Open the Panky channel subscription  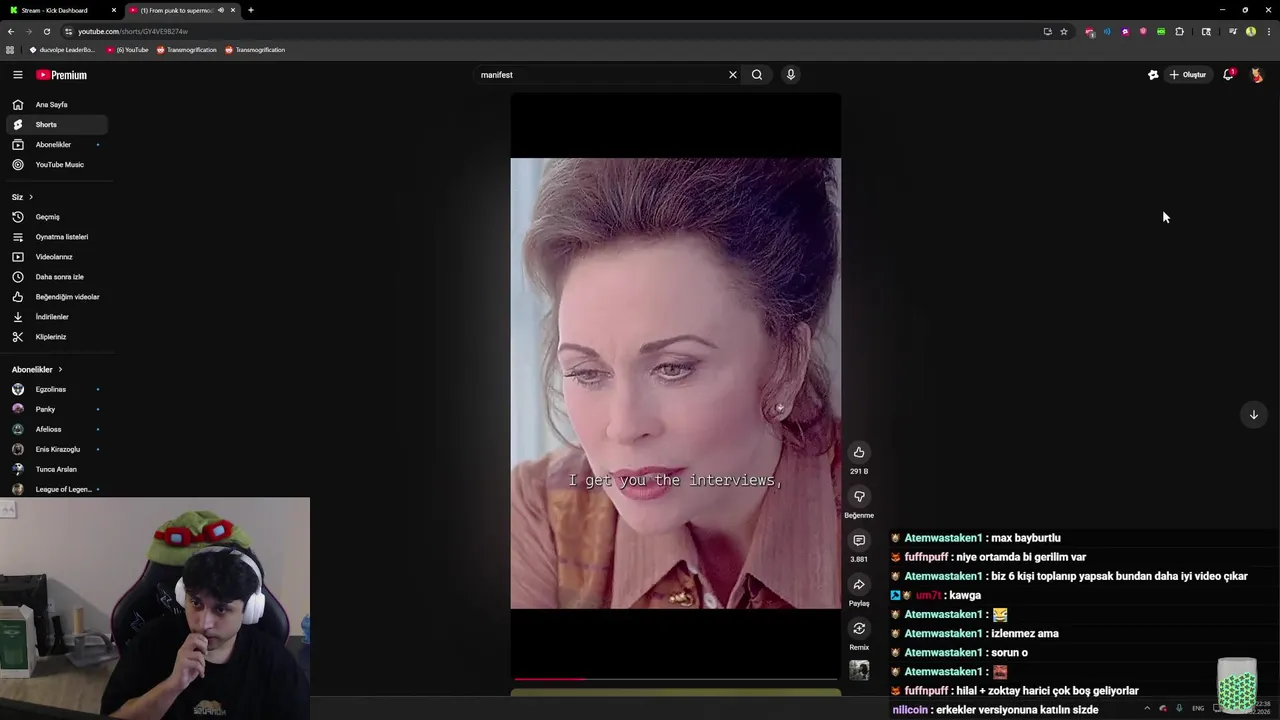pyautogui.click(x=56, y=409)
